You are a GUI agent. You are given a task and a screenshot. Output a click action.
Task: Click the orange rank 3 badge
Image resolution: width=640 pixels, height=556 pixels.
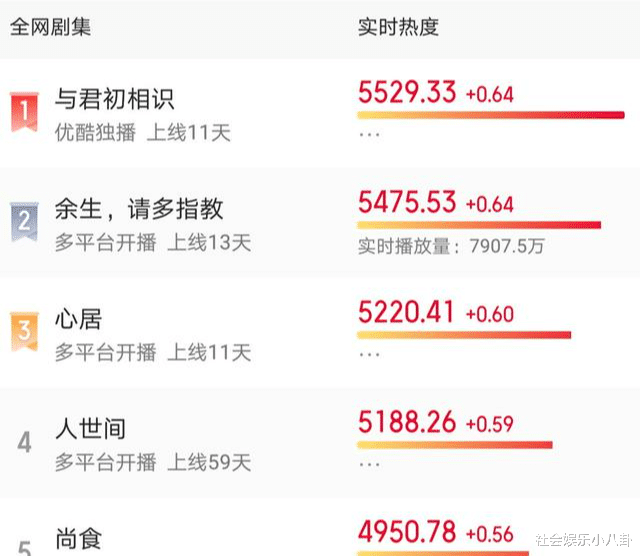[24, 331]
